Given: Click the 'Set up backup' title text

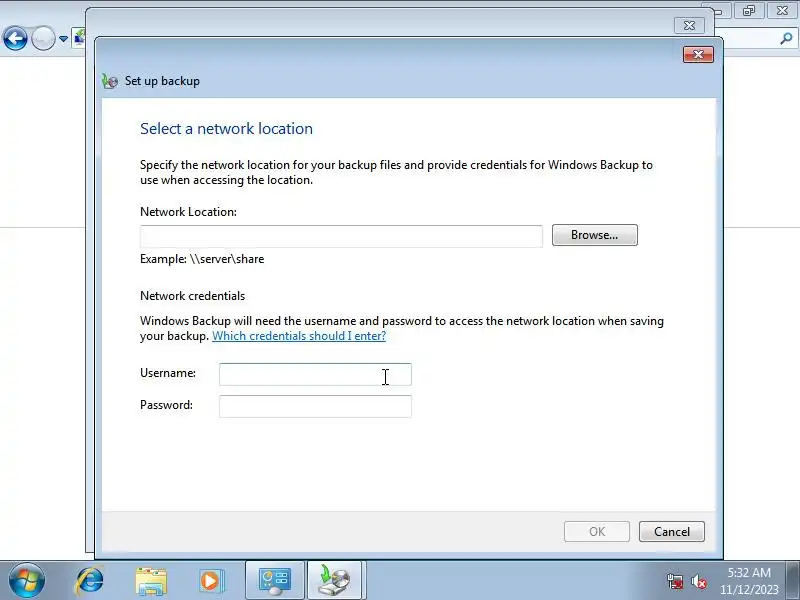Looking at the screenshot, I should (x=162, y=81).
